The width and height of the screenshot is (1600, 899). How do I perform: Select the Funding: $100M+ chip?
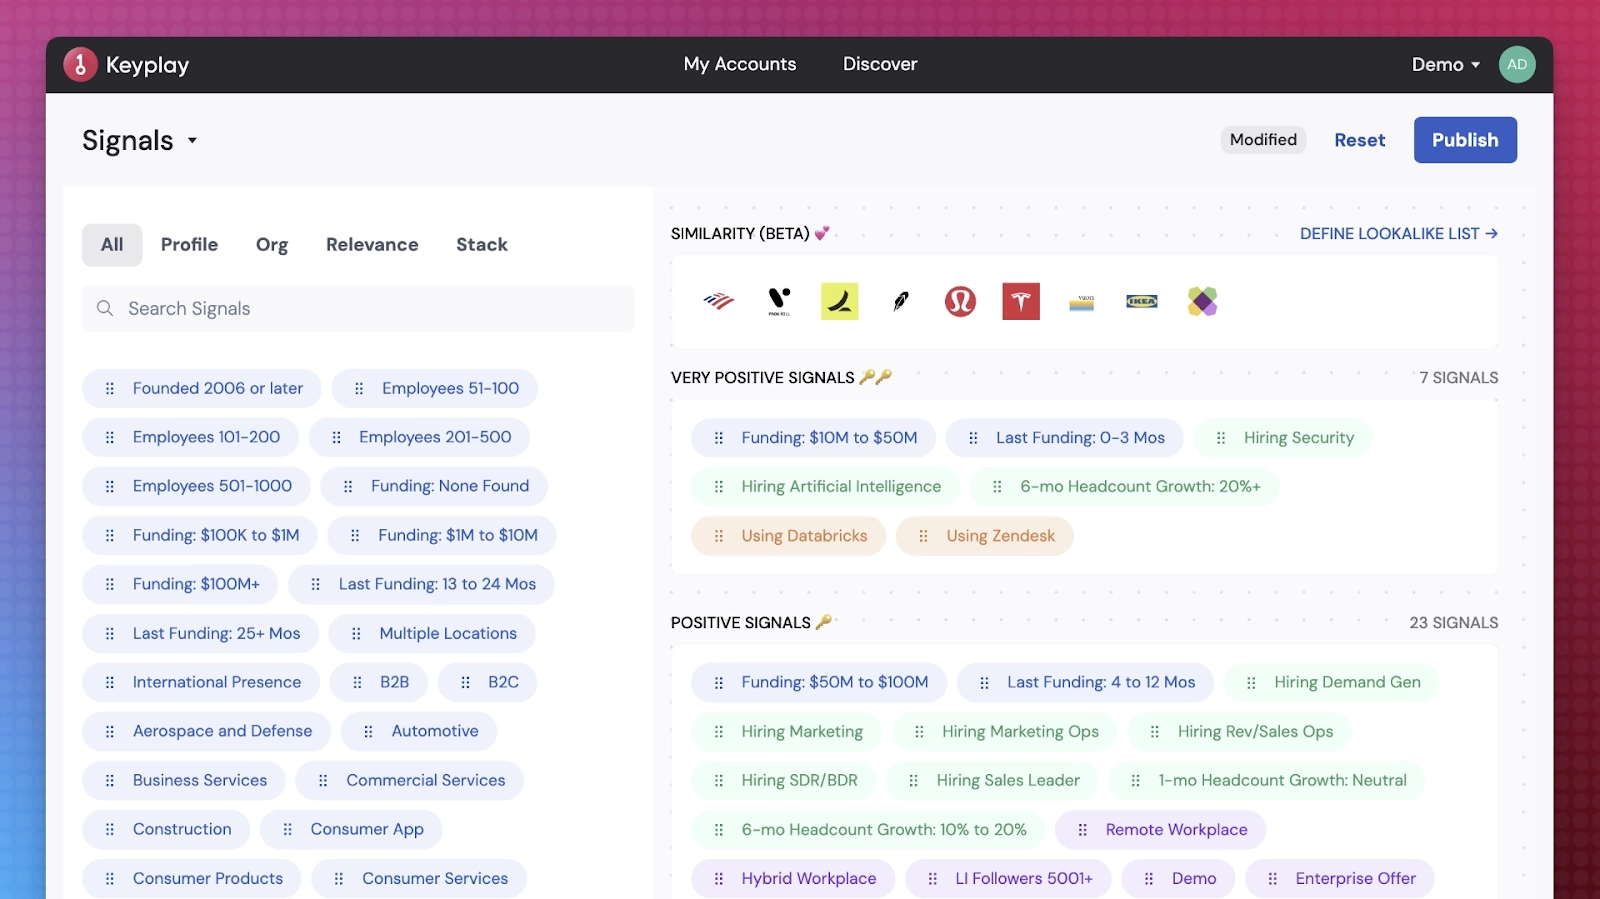[x=180, y=584]
